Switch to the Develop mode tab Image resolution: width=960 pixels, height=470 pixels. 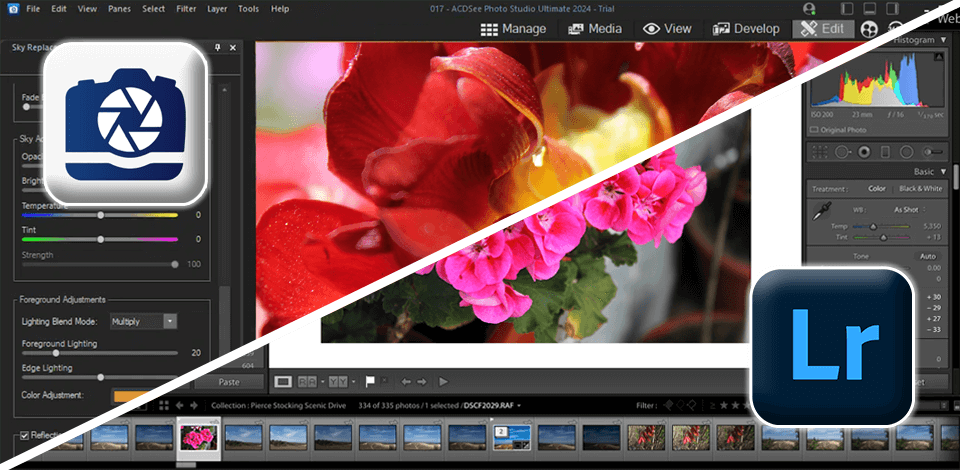[748, 29]
